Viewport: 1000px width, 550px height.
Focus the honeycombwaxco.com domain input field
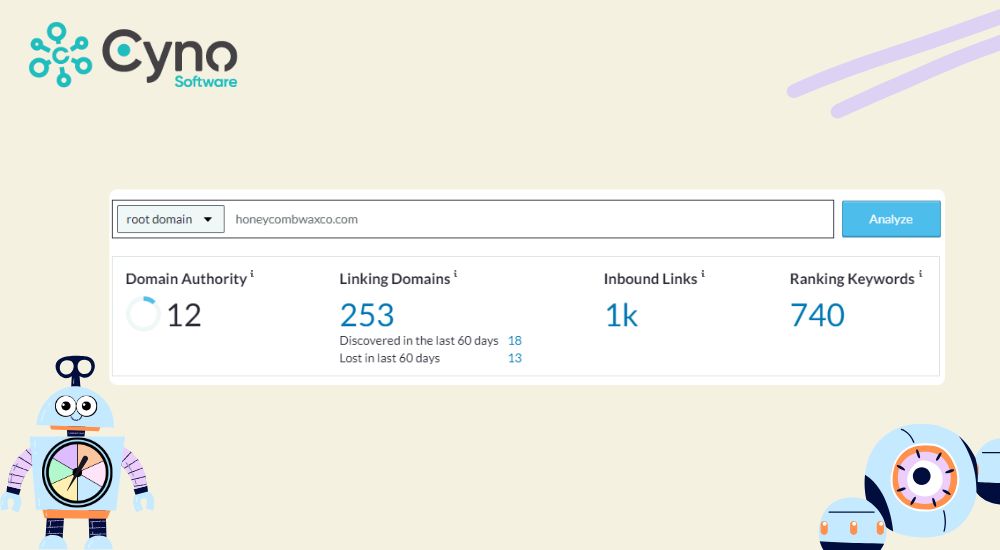(x=530, y=219)
